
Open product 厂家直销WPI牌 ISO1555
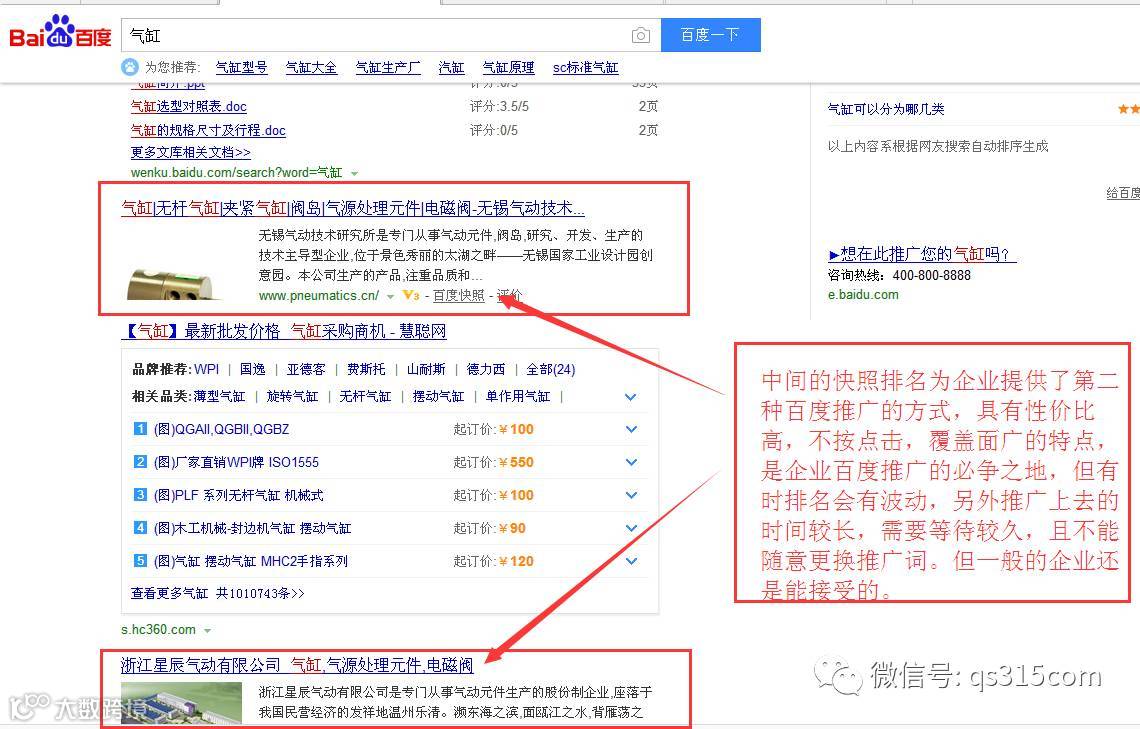click(x=236, y=462)
